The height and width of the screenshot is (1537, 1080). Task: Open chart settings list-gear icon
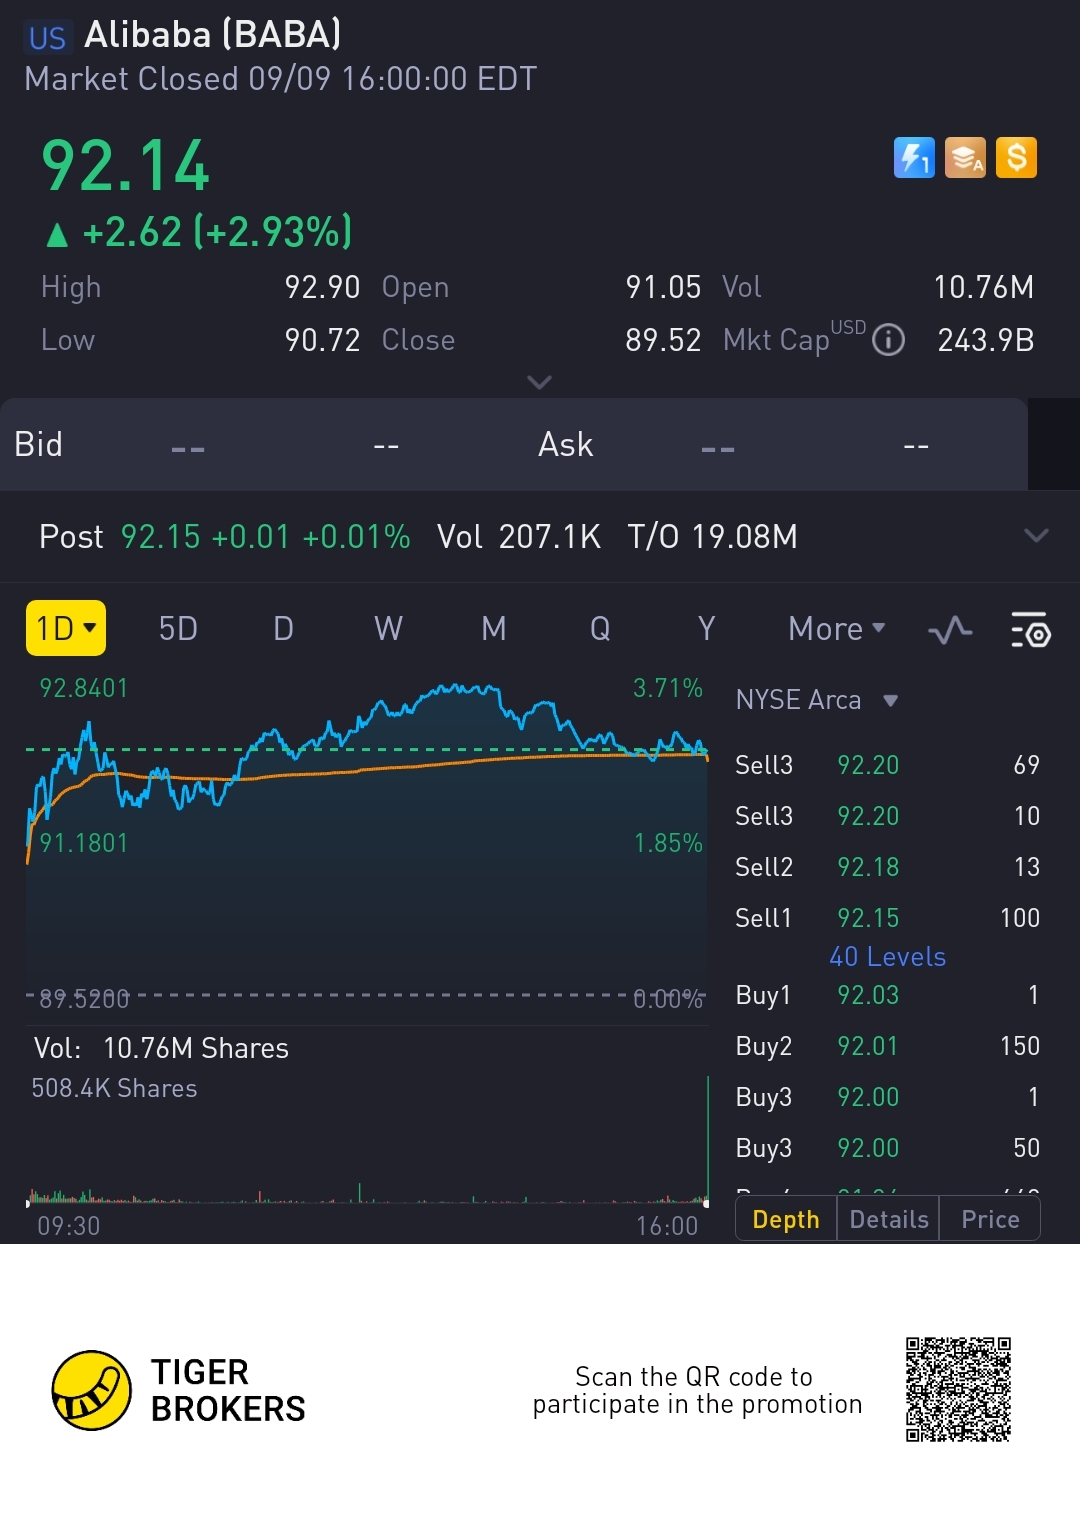tap(1030, 630)
